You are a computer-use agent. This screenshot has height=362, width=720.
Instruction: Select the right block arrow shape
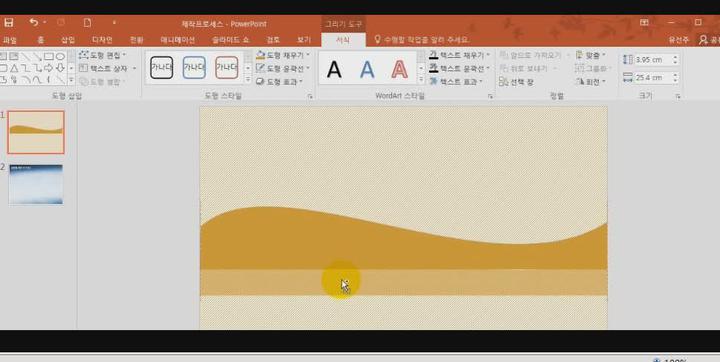pos(49,68)
